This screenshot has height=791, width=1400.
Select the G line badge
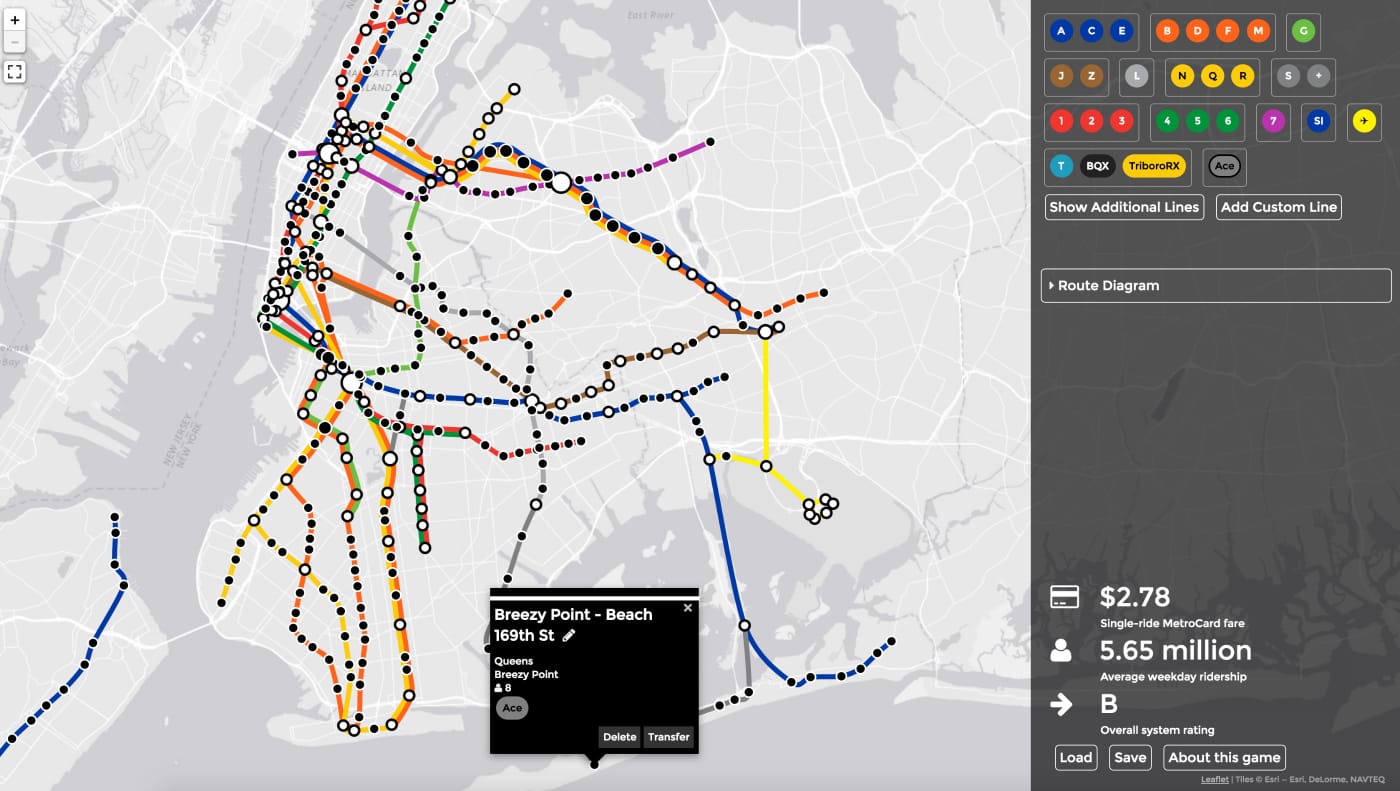pos(1302,31)
